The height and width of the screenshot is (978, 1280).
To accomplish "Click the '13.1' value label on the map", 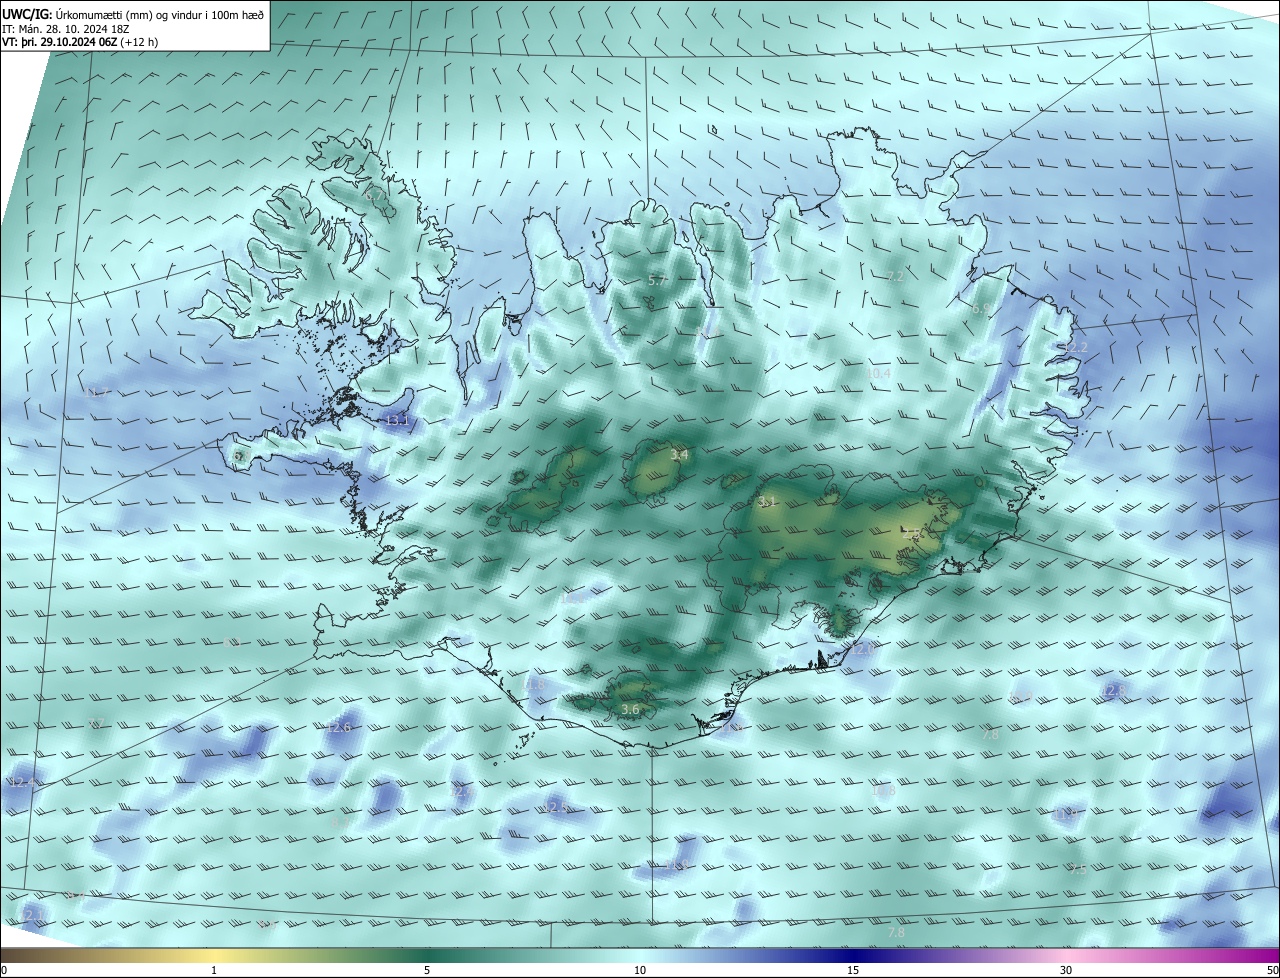I will (397, 421).
